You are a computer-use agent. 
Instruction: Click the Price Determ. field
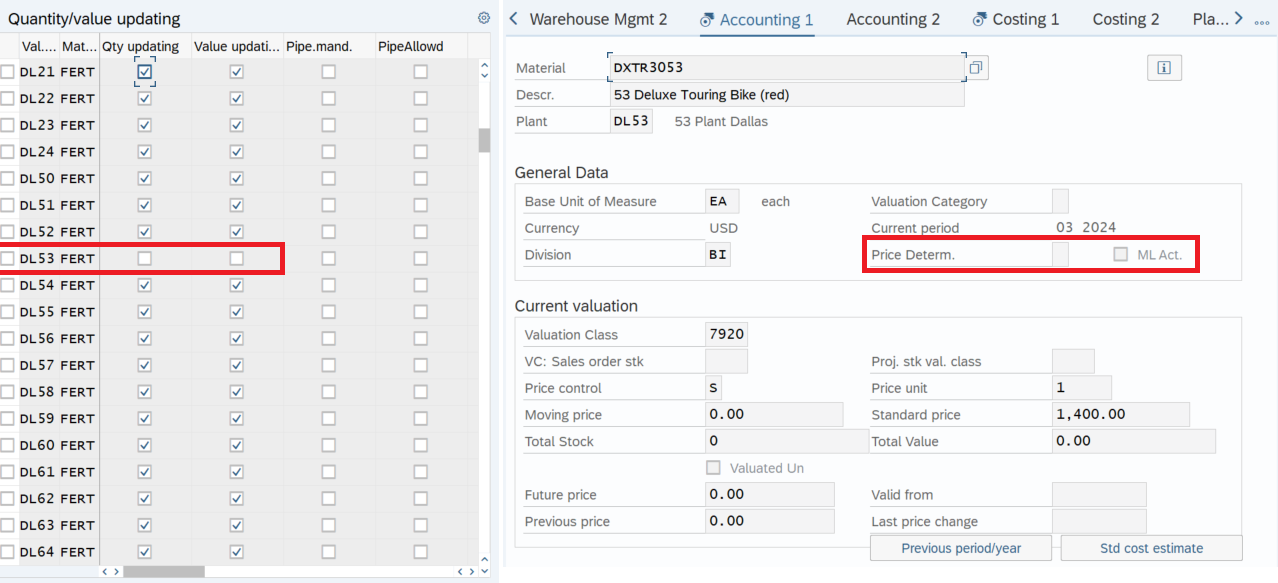1060,254
